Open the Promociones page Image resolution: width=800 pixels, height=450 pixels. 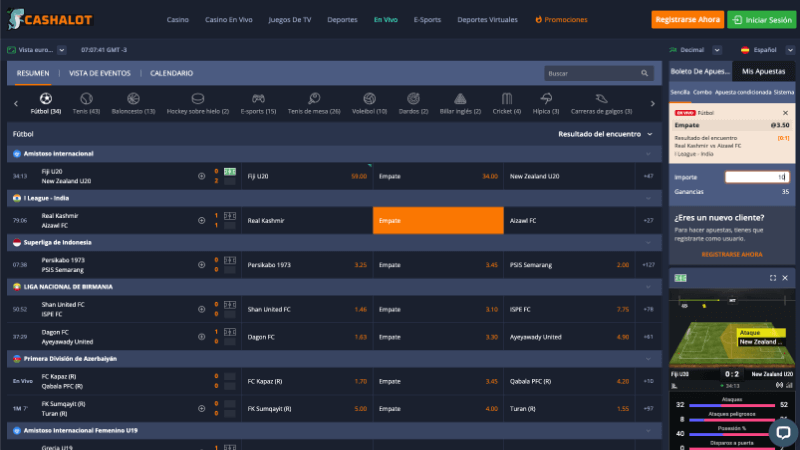tap(561, 20)
